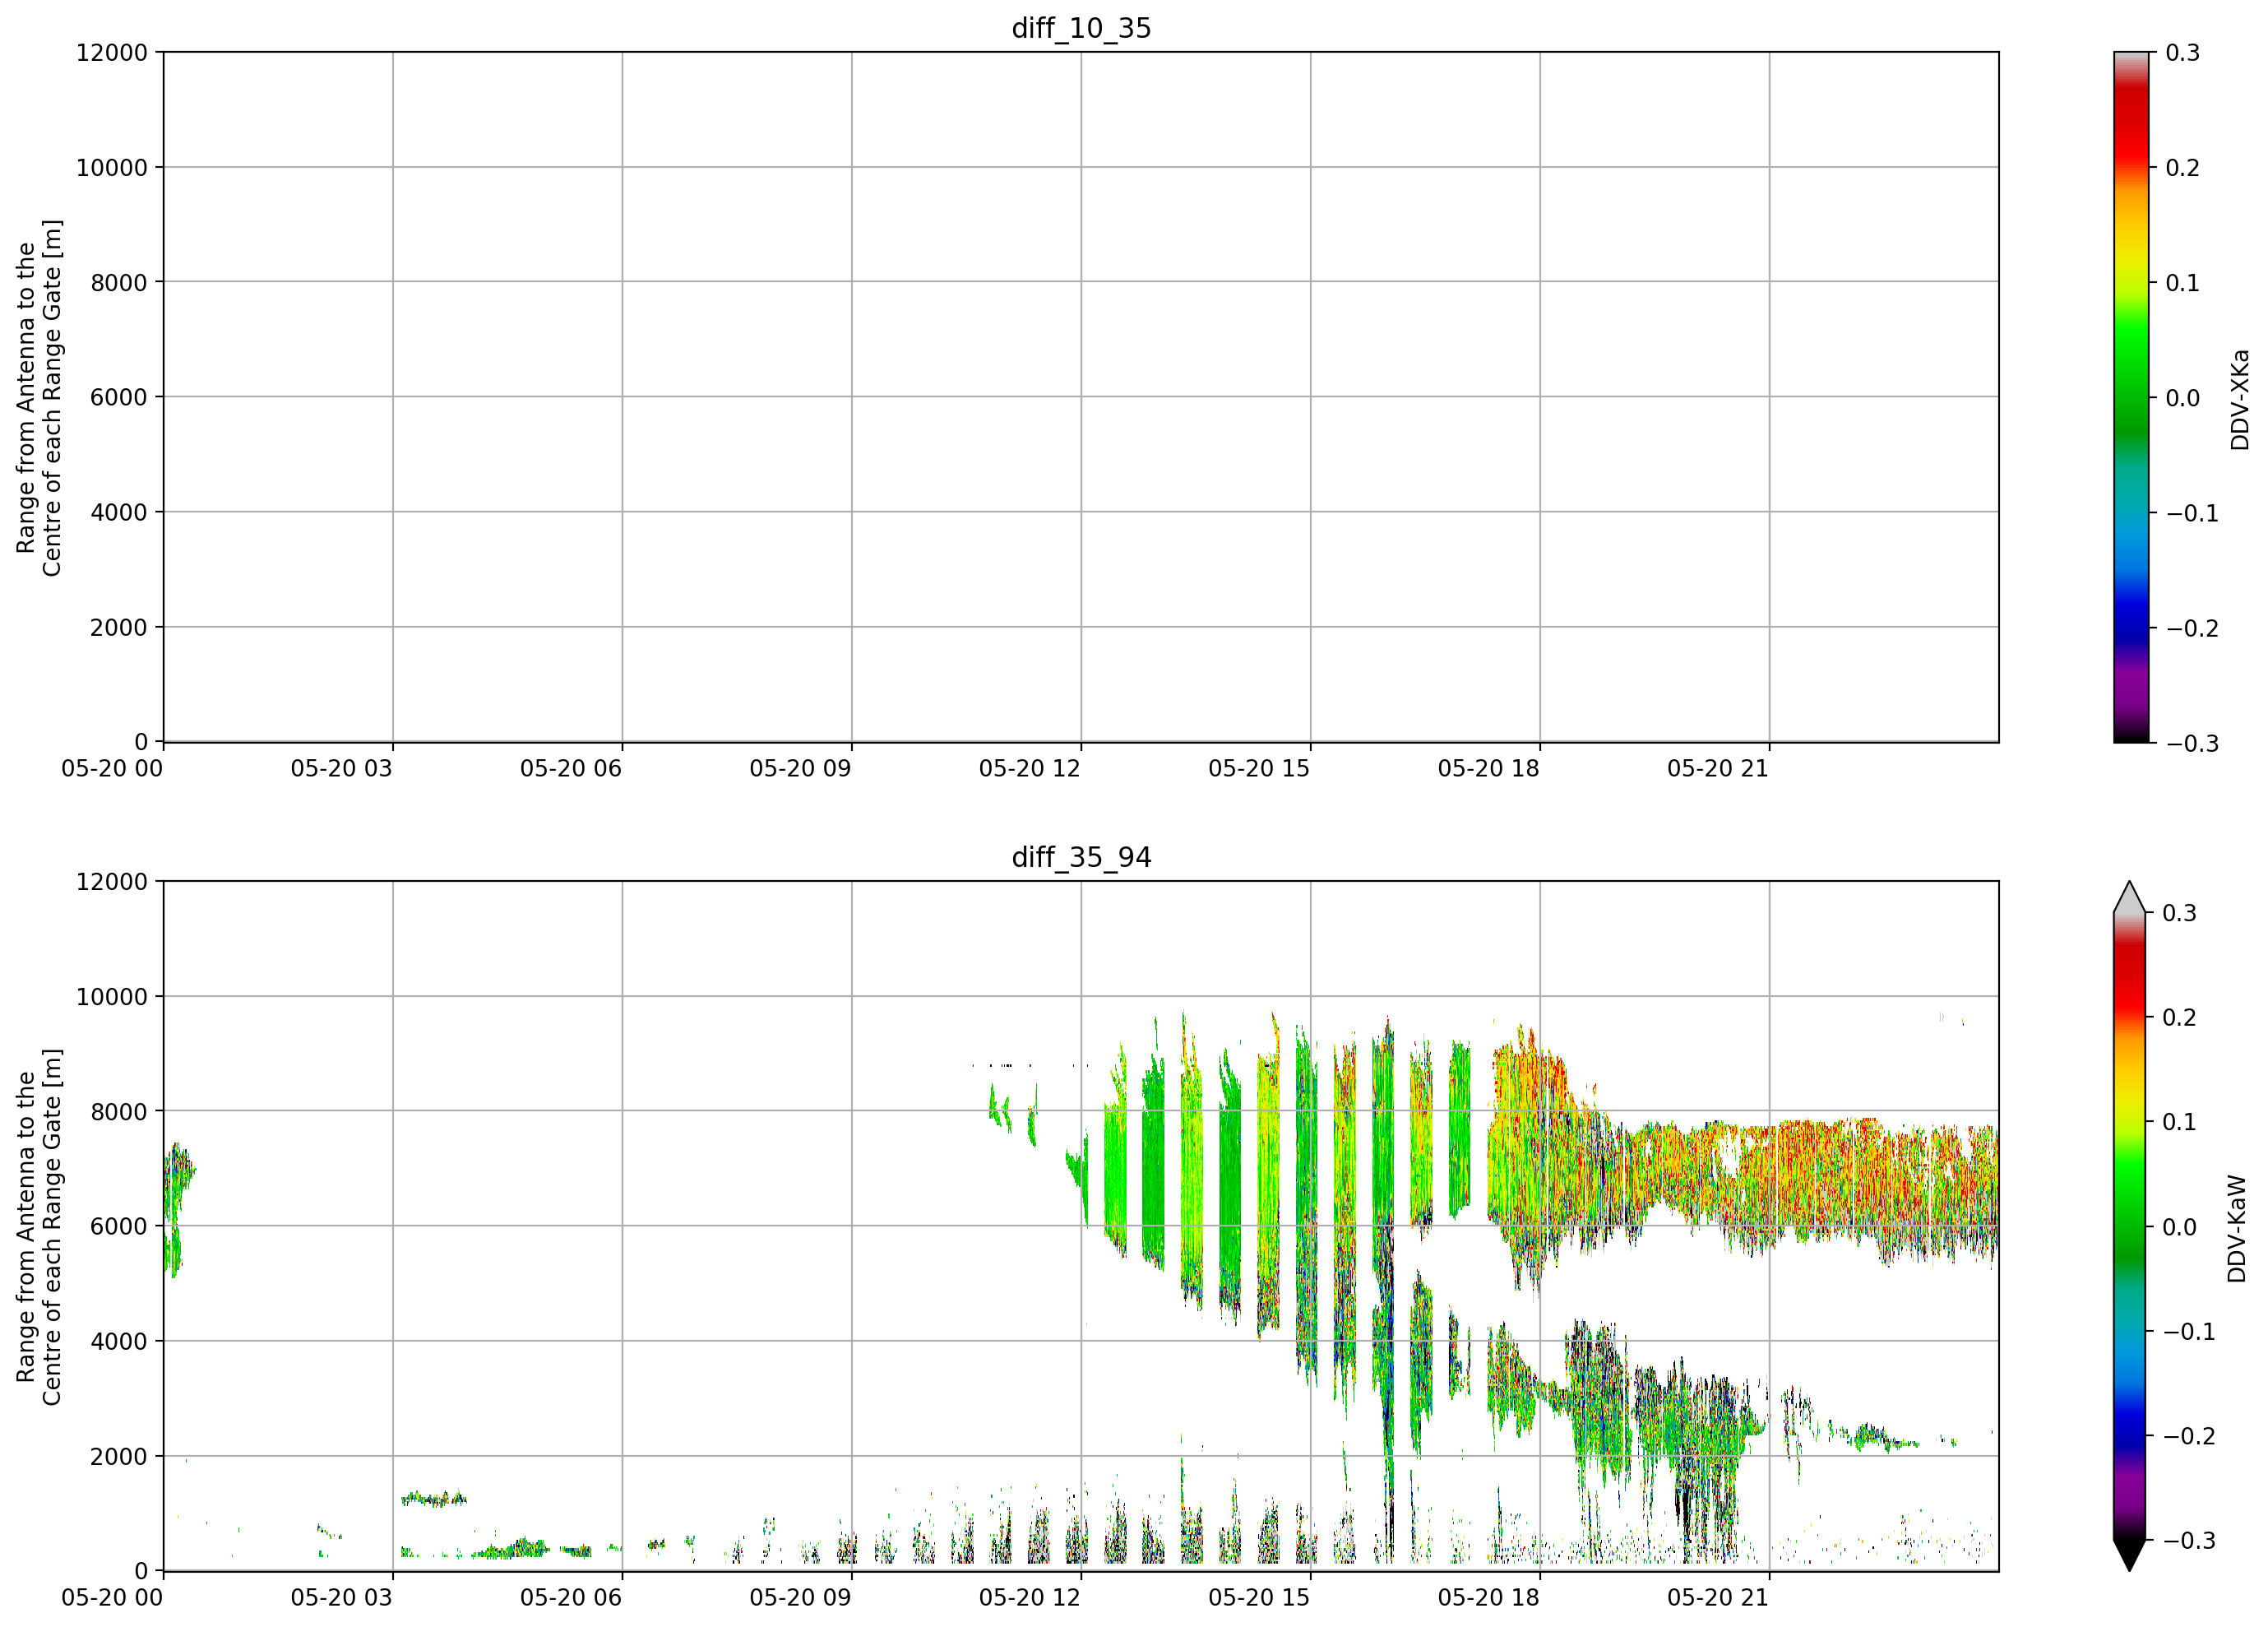This screenshot has height=1627, width=2268.
Task: Click the 8000 y-tick in diff_10_35 plot
Action: point(119,283)
